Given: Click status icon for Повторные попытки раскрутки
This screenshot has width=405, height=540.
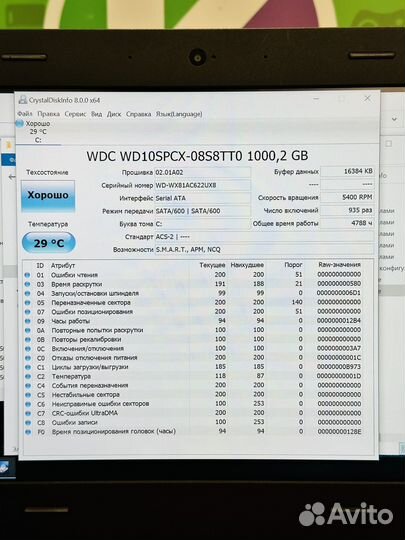Looking at the screenshot, I should click(28, 330).
